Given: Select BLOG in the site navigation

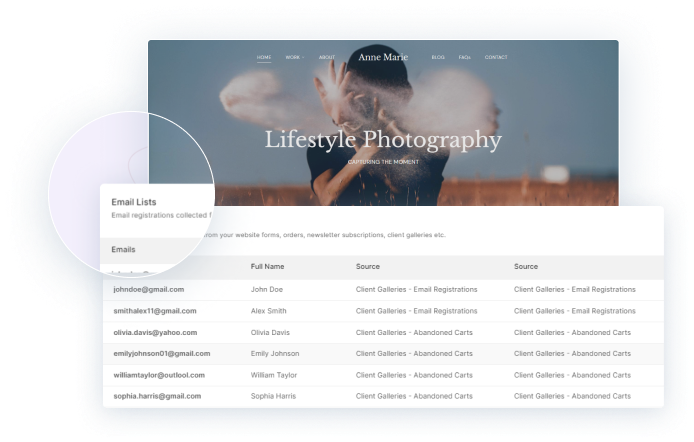Looking at the screenshot, I should pyautogui.click(x=438, y=57).
